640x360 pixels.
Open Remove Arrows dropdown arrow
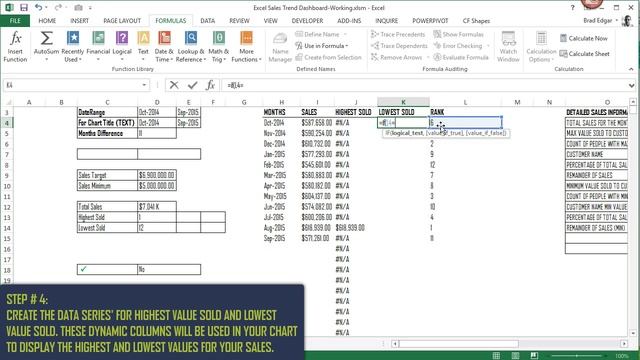(x=428, y=57)
